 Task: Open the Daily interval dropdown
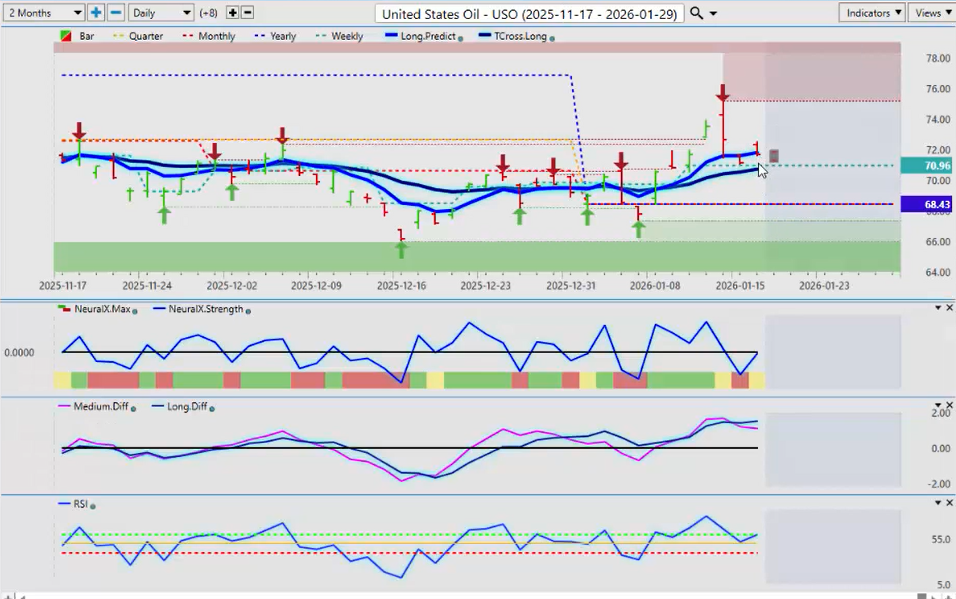click(x=161, y=13)
